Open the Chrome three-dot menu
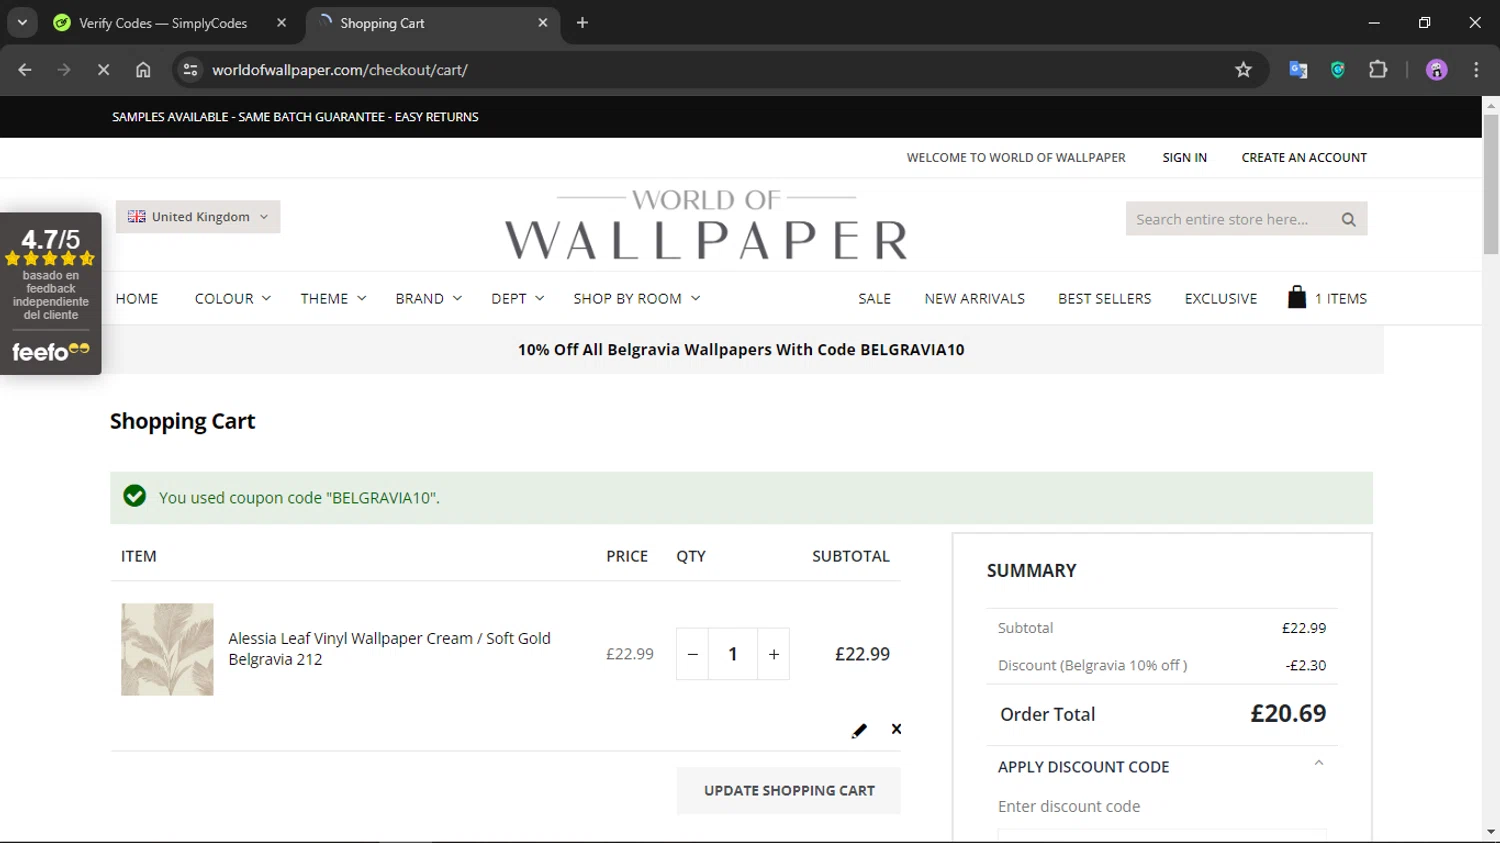 (1476, 70)
